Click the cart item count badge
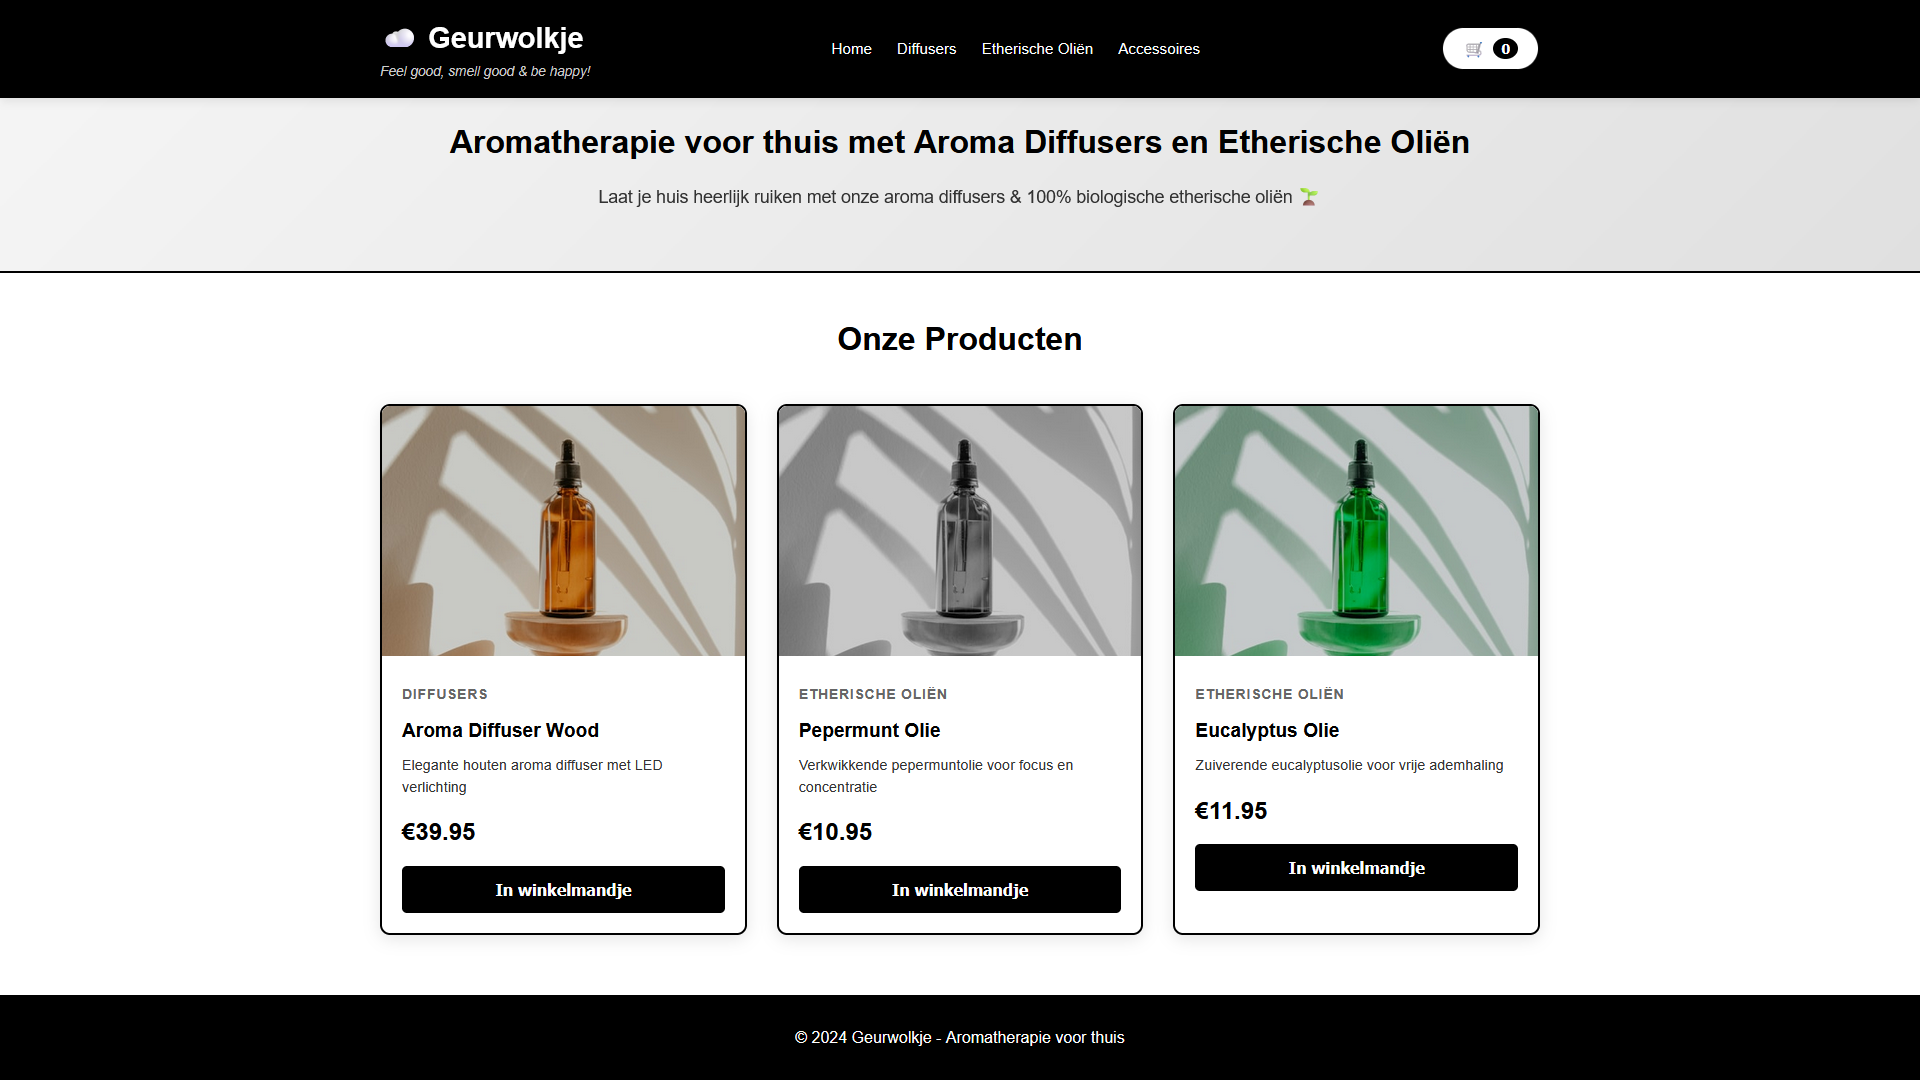The width and height of the screenshot is (1920, 1080). click(x=1505, y=49)
